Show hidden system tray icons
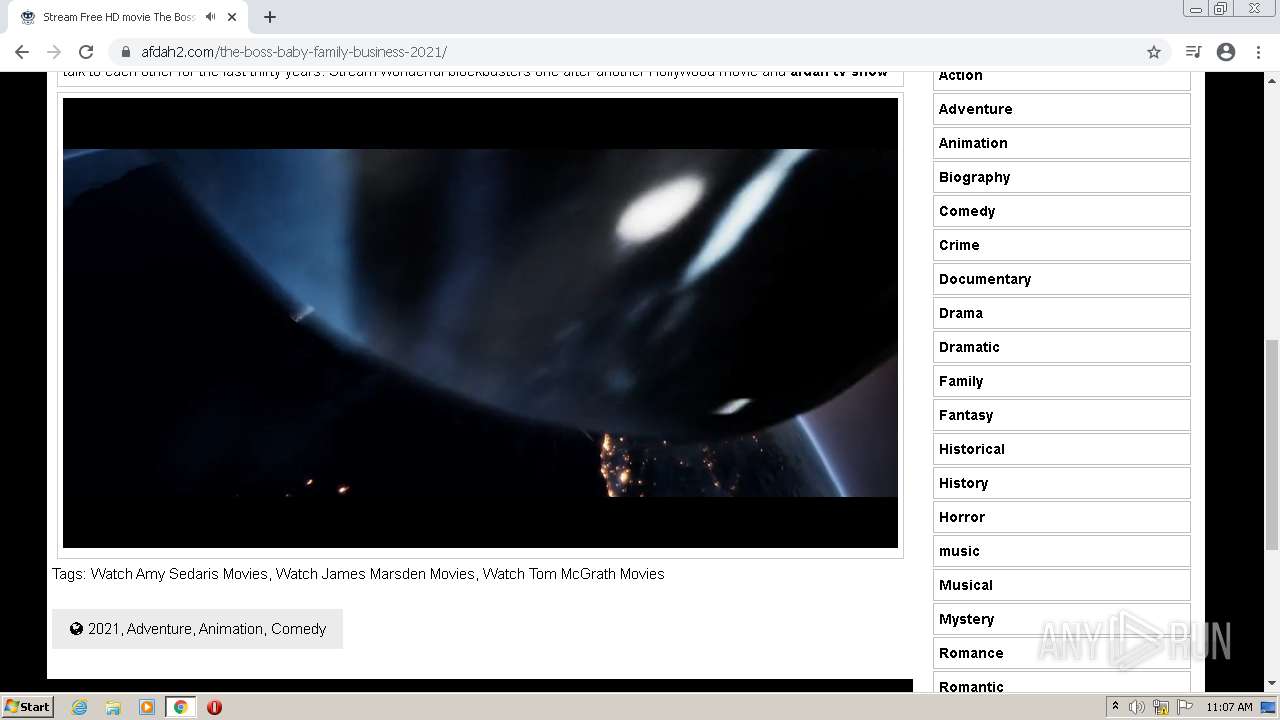1280x720 pixels. pyautogui.click(x=1116, y=707)
